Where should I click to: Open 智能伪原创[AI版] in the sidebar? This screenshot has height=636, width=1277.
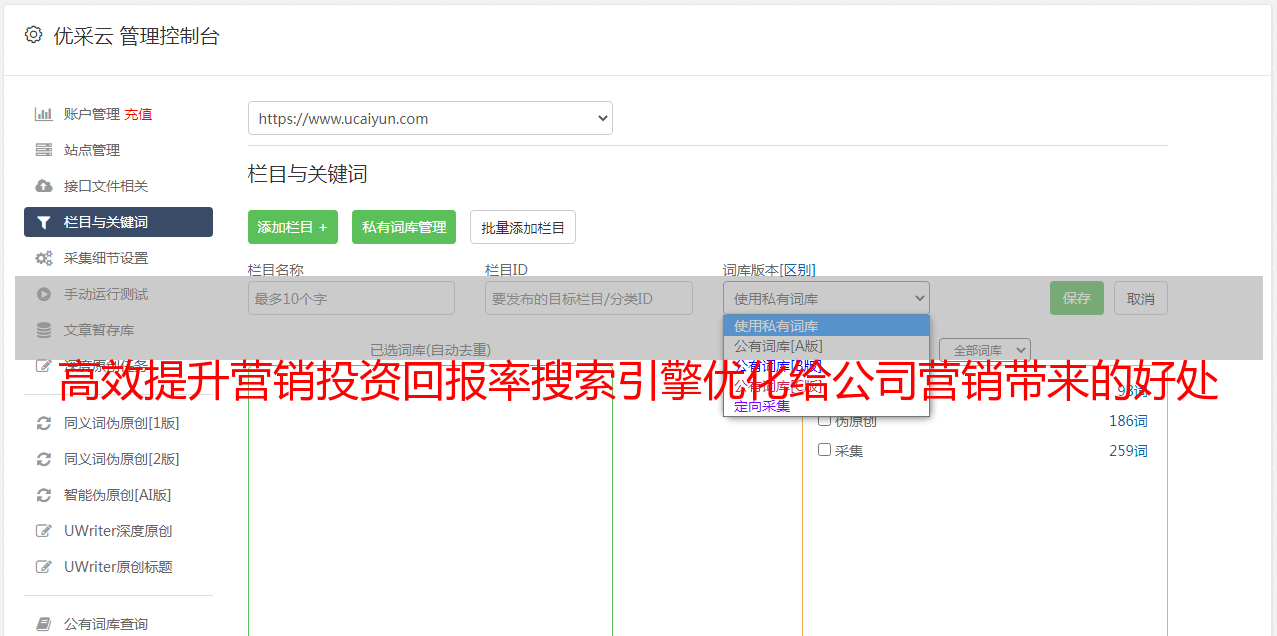click(x=118, y=495)
